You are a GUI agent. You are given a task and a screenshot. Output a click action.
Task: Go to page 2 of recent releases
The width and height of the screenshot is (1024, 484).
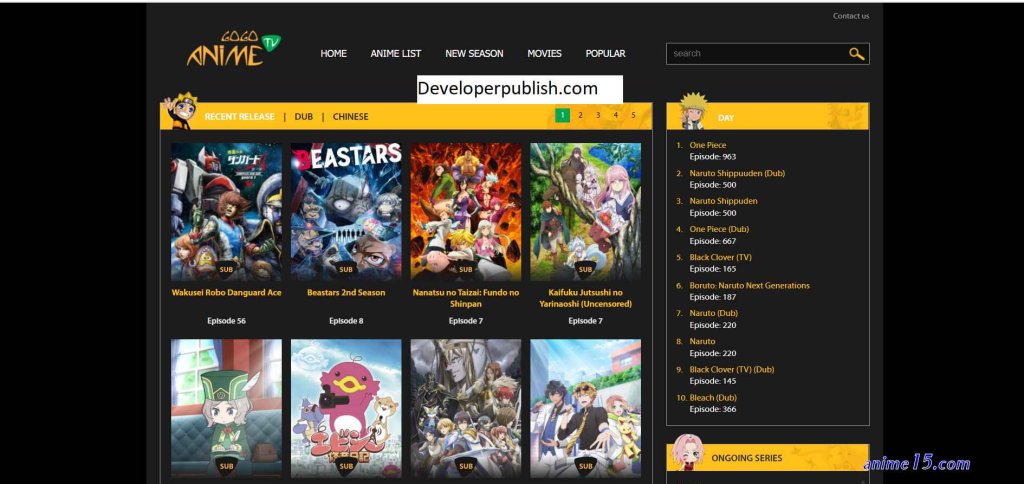(x=580, y=115)
